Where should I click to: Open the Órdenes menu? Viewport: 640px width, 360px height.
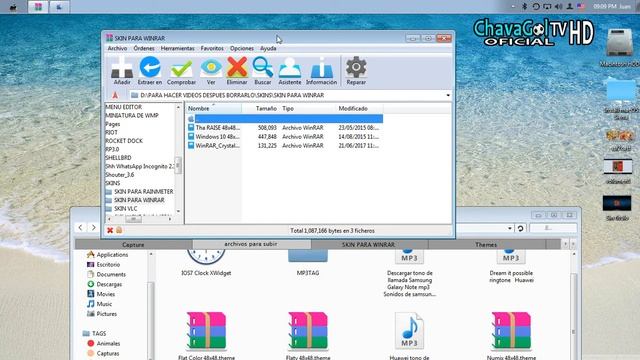tap(144, 48)
